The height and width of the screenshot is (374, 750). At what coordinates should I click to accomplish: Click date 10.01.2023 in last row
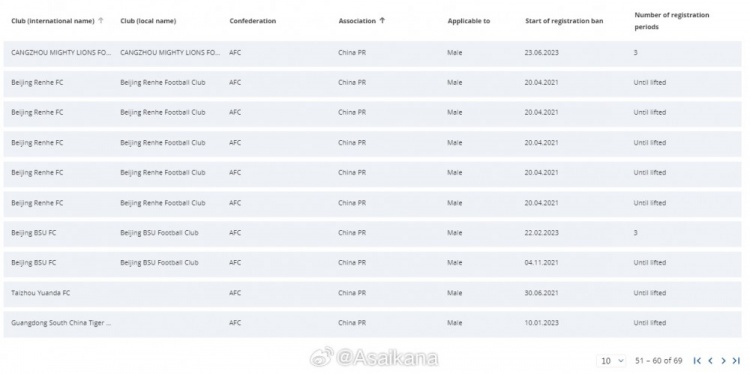[x=541, y=323]
